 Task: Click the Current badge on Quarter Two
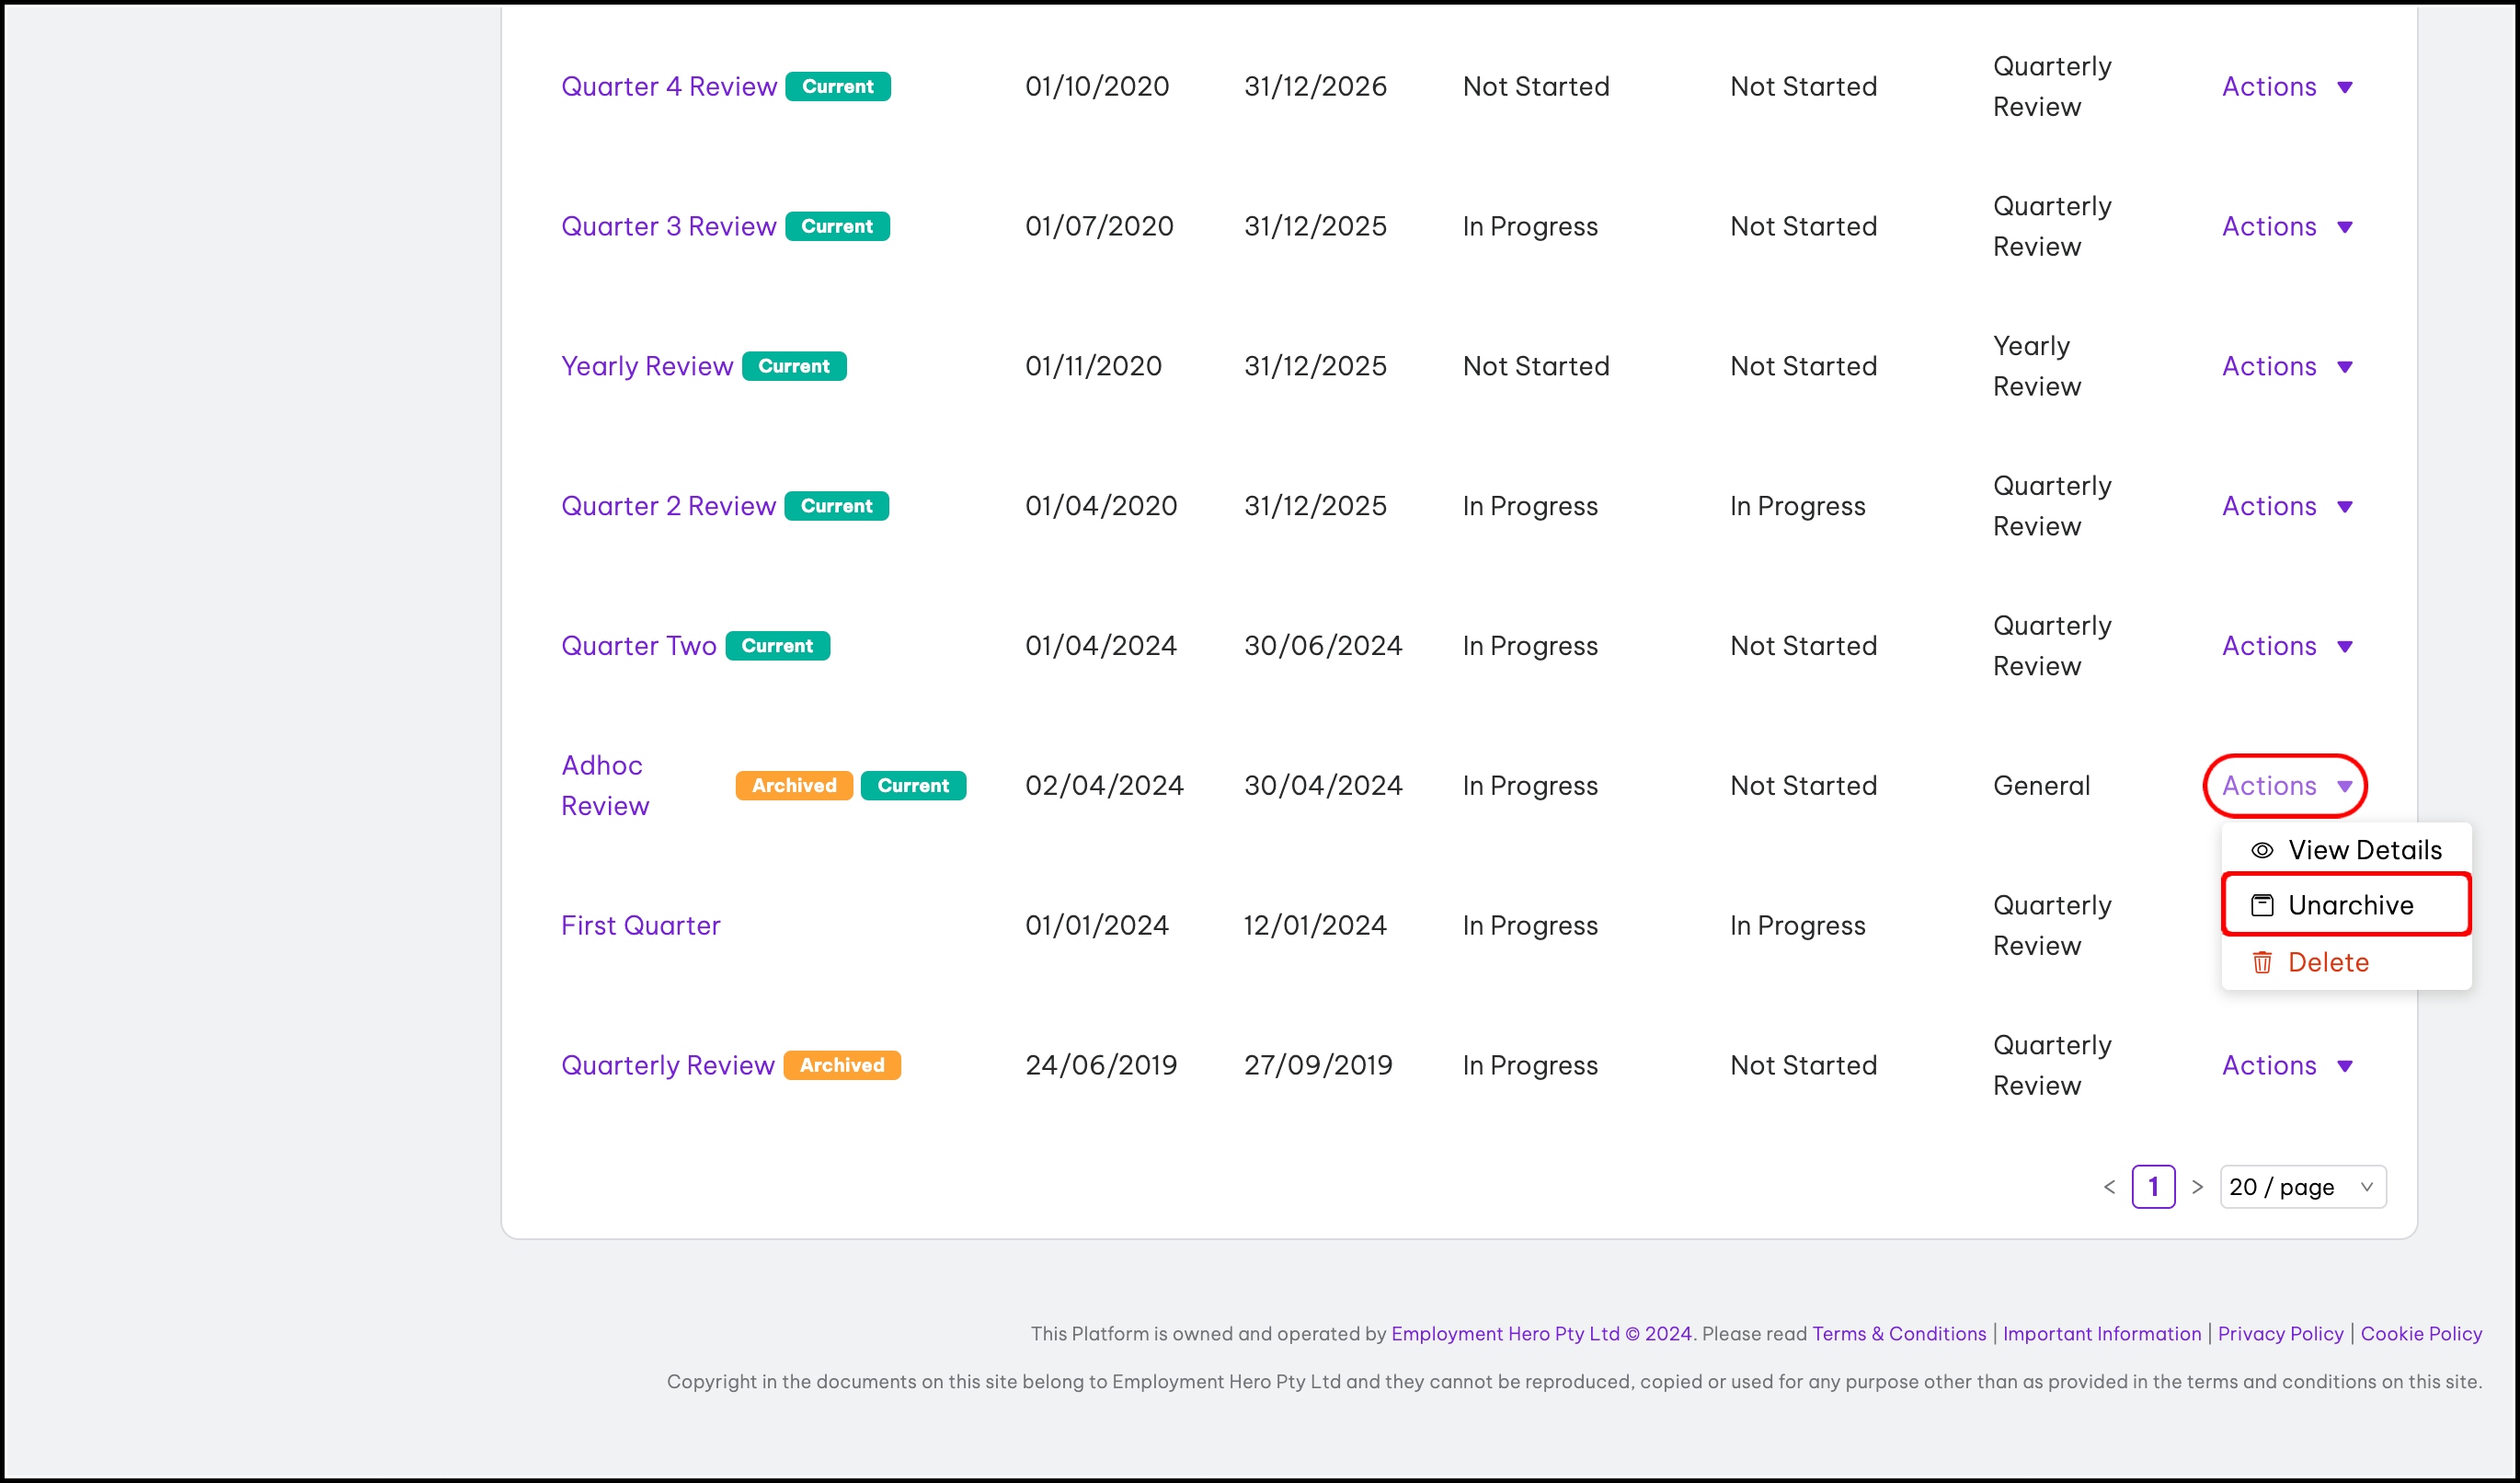[777, 646]
